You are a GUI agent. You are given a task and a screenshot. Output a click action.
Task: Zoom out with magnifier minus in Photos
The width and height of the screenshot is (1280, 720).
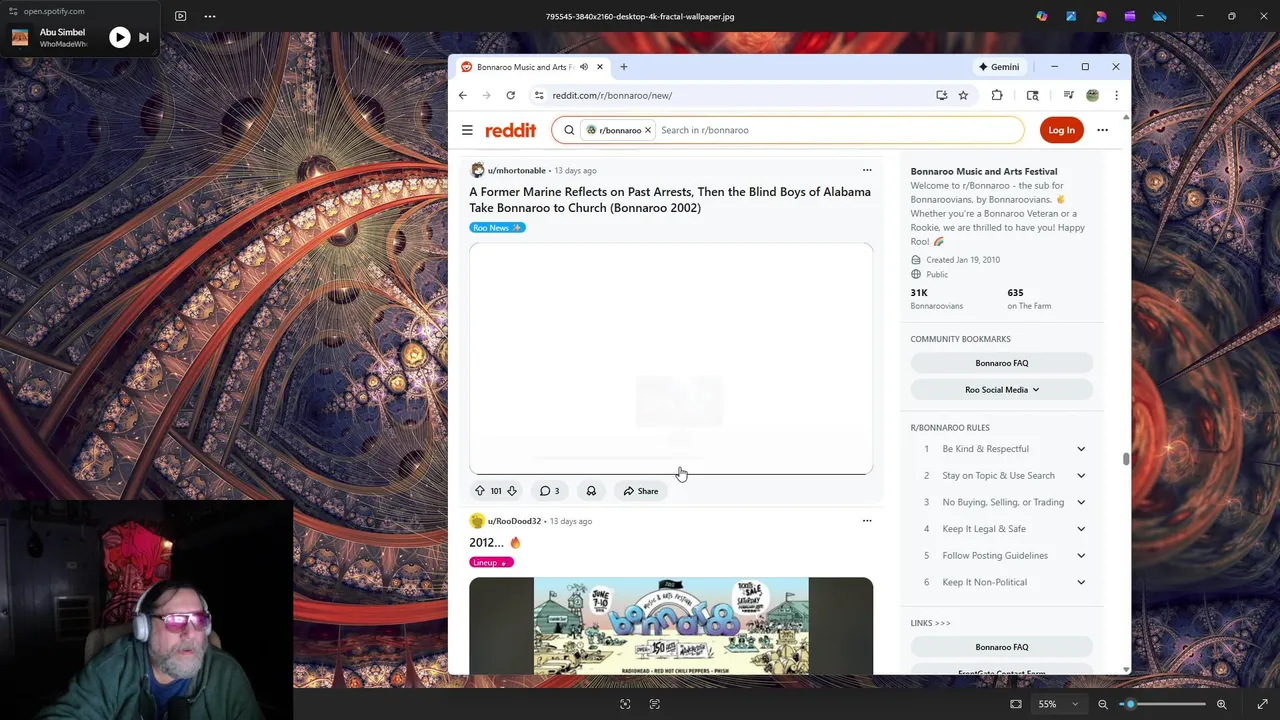(1104, 704)
